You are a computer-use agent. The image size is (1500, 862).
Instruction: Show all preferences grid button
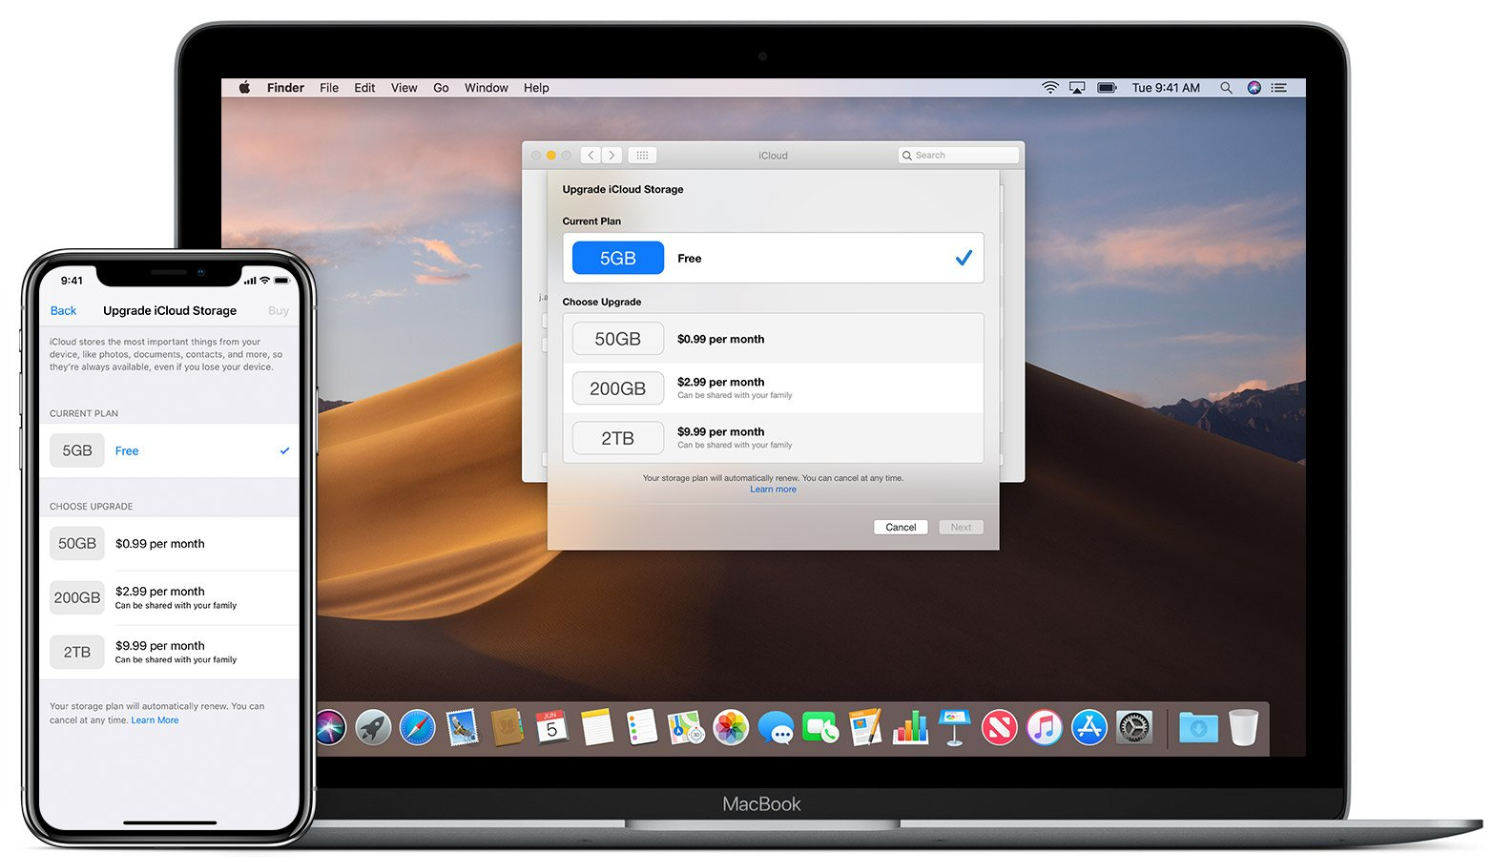[642, 155]
